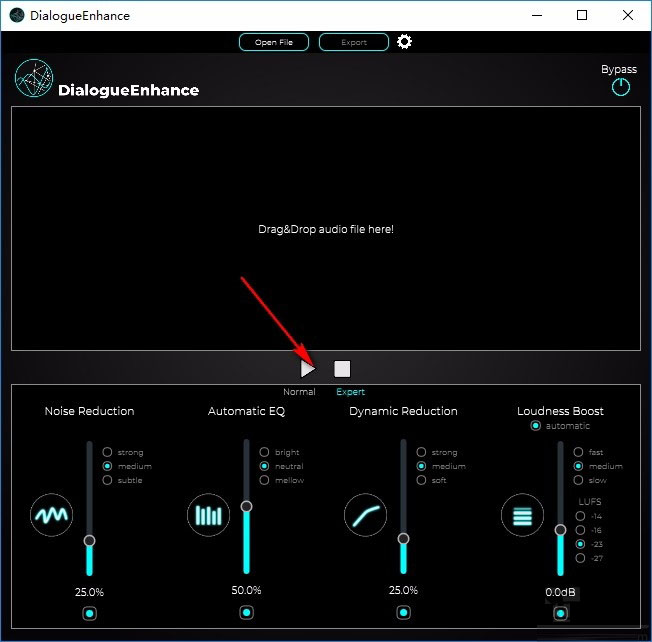Minimize the DialogueEnhance window
Screen dimensions: 652x642
pos(537,15)
